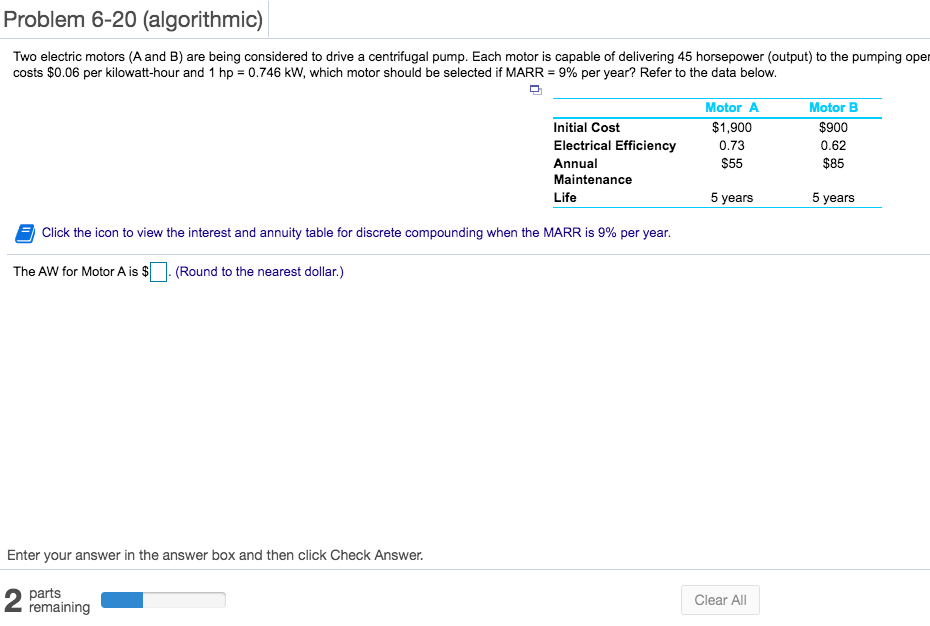930x626 pixels.
Task: Click the Enter your answer instruction text
Action: [x=215, y=554]
